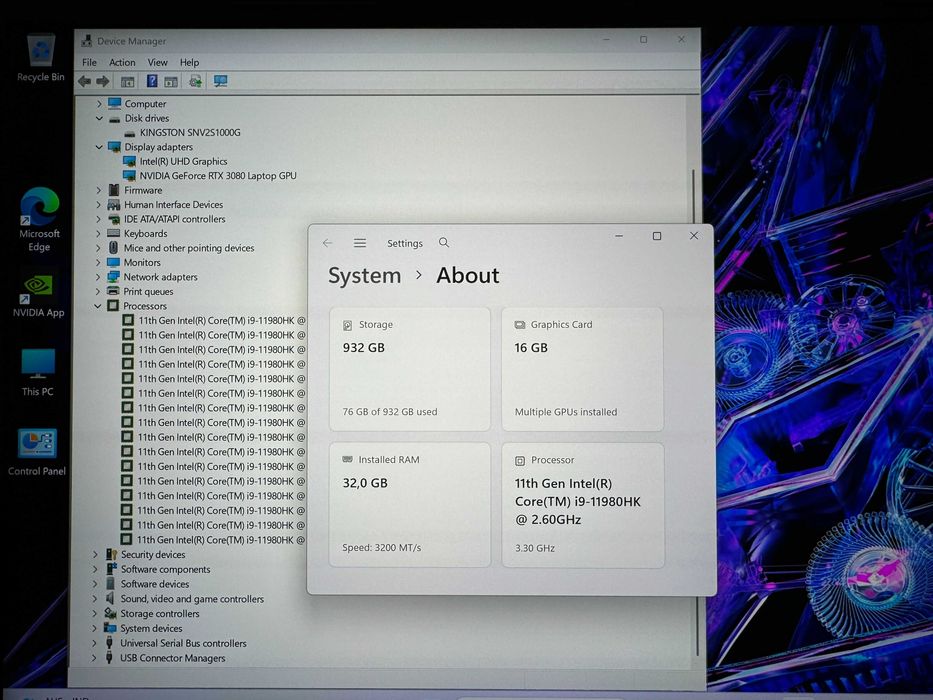Click the monitor icon in Device Manager toolbar
Screen dimensions: 933x700
click(x=220, y=81)
